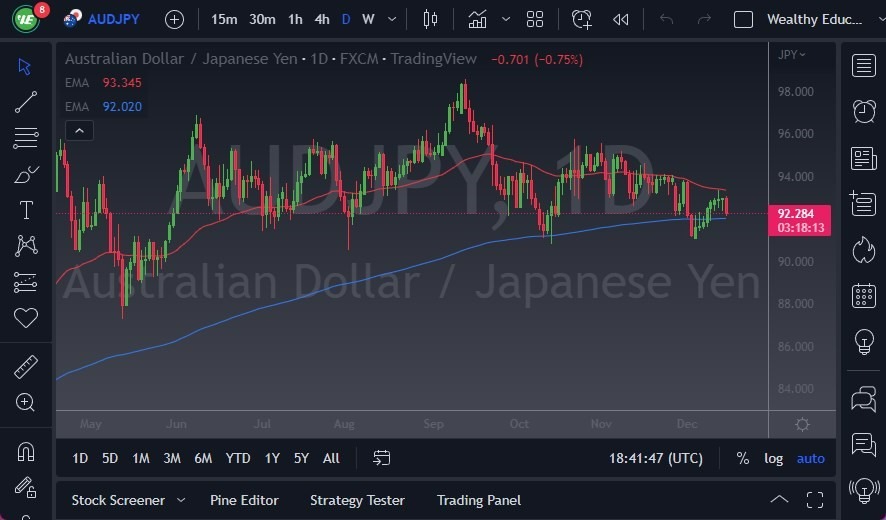Open the Ideas lightbulb panel
Screen dimensions: 886x520
point(863,341)
